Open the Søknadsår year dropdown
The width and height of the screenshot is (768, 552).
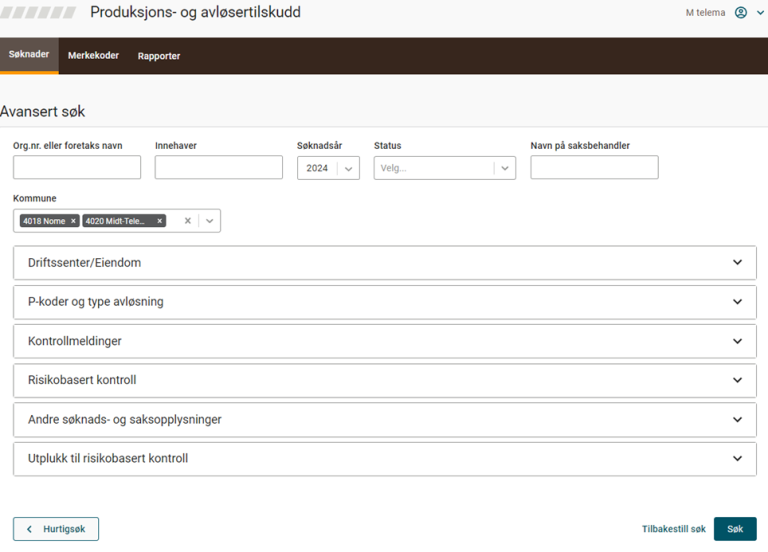click(x=349, y=168)
